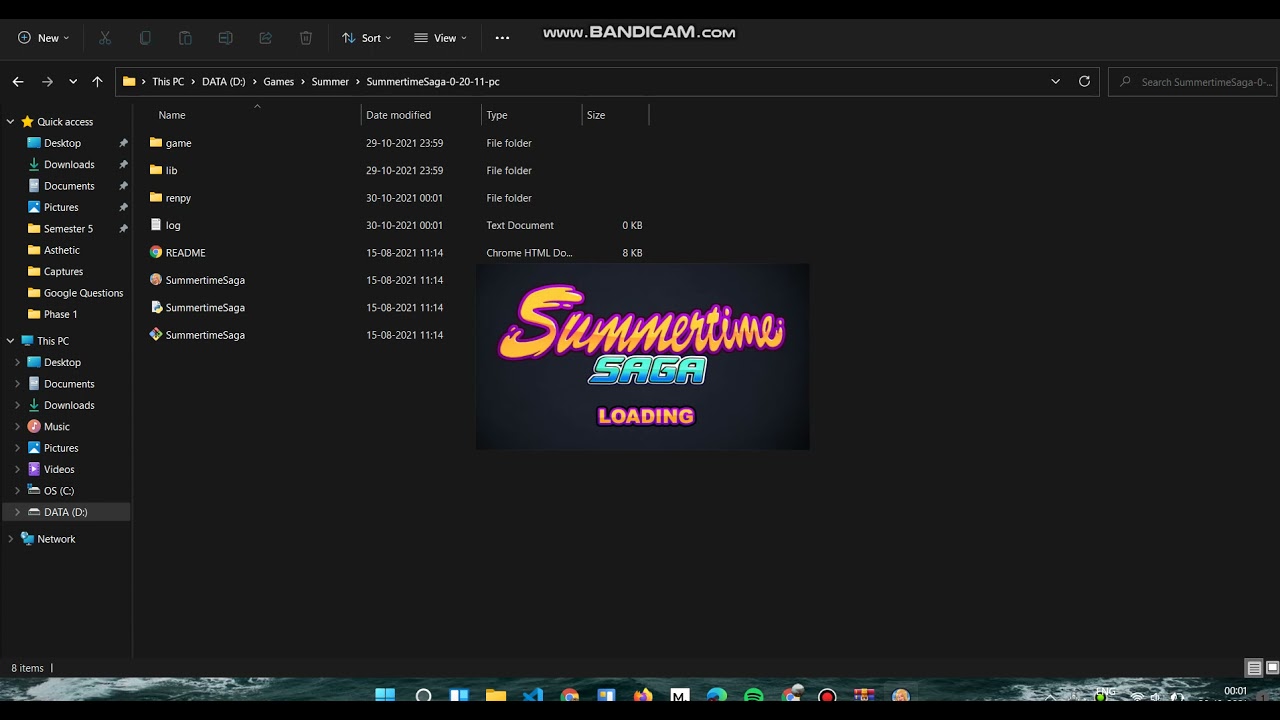Expand DATA (D:) drive node
Viewport: 1280px width, 720px height.
[x=17, y=512]
